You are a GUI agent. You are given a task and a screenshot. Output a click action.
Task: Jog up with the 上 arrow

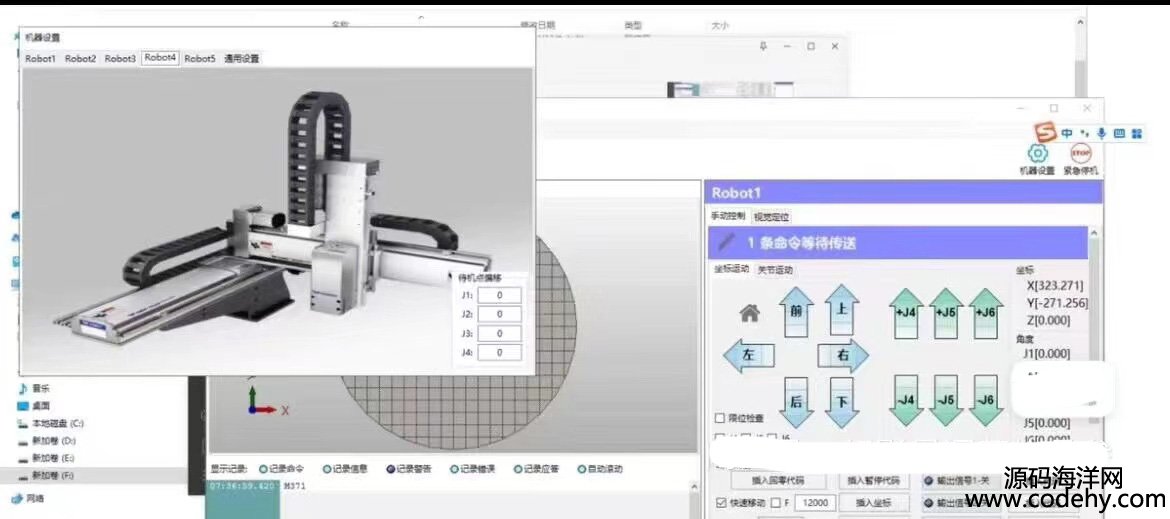(842, 309)
